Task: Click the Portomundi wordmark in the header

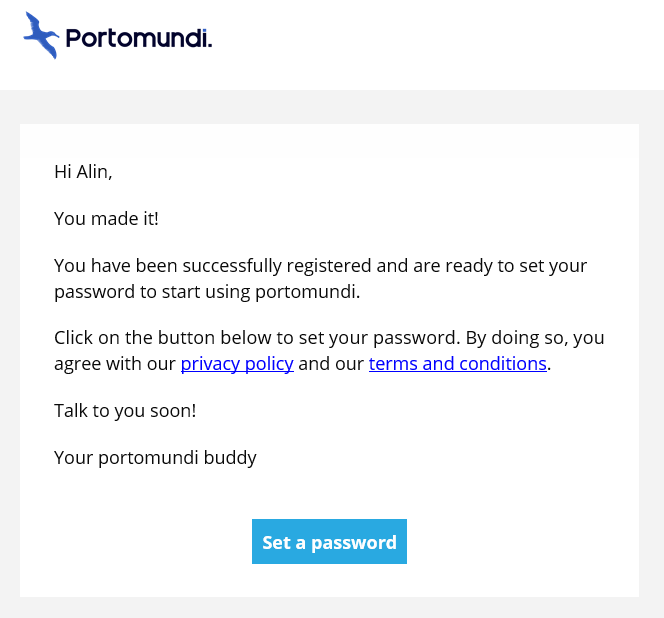Action: 139,38
